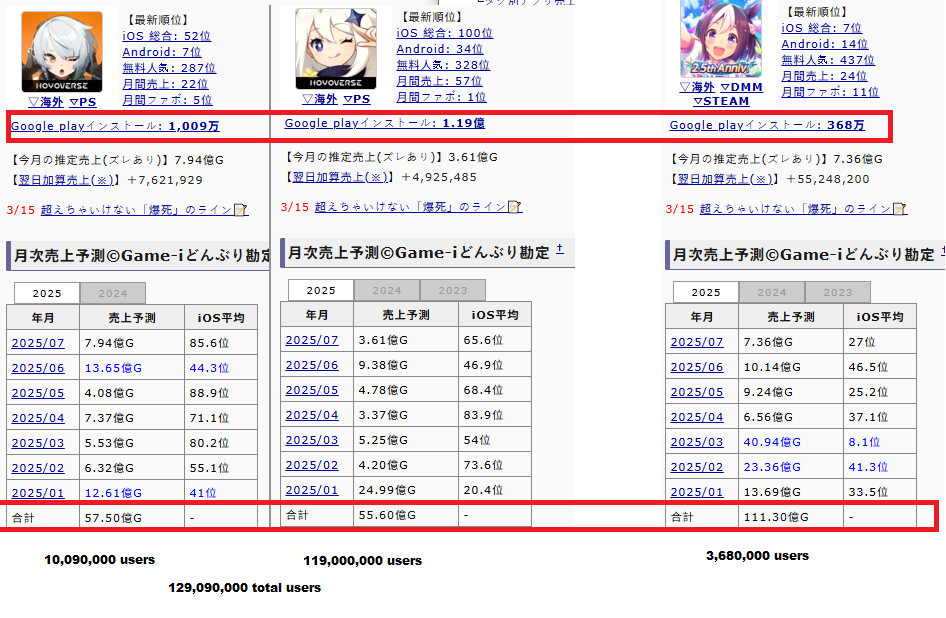Screen dimensions: 946x618
Task: Click the 8.1位 iOS average cell
Action: [x=880, y=442]
